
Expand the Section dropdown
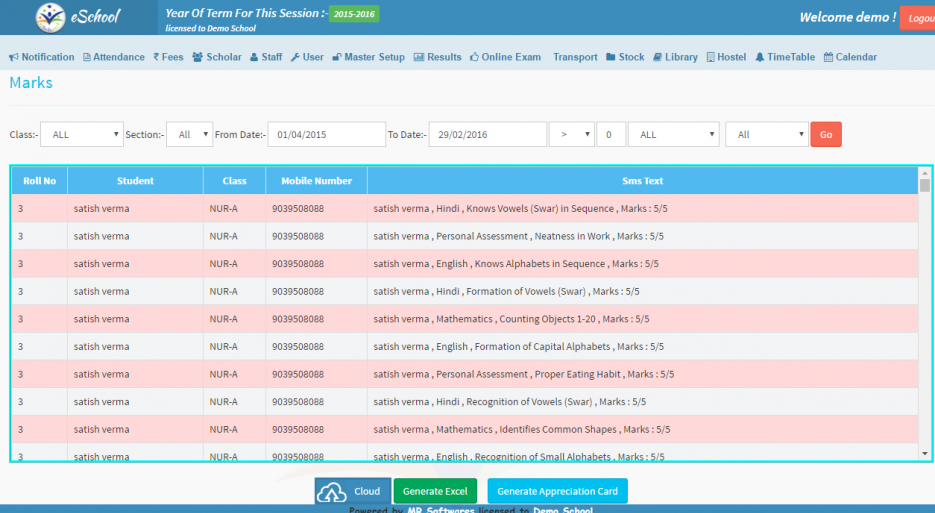(189, 134)
